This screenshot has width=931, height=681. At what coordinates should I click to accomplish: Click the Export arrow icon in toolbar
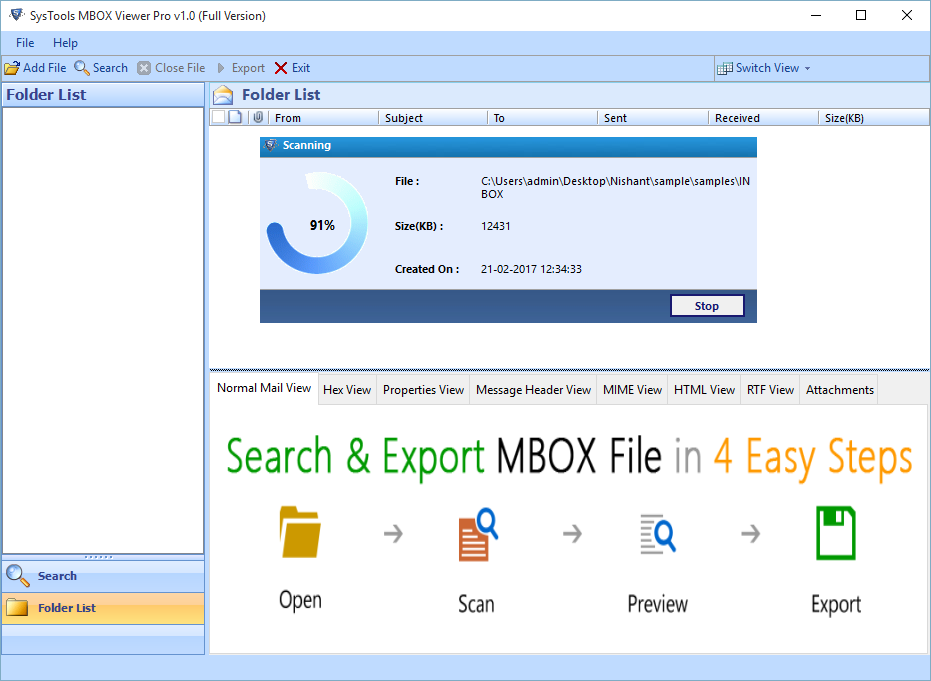coord(221,68)
